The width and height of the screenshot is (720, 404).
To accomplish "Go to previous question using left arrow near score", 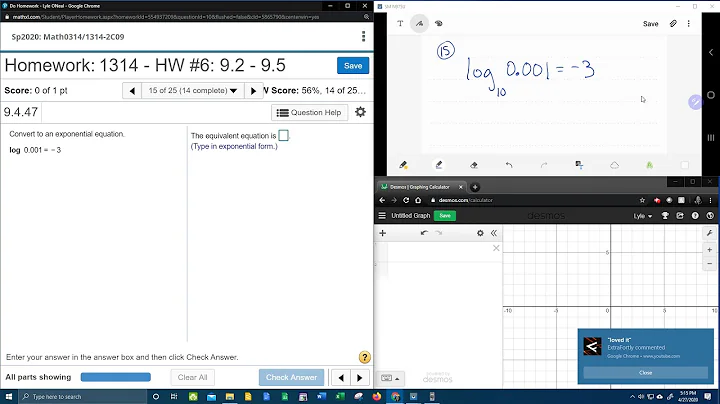I will coord(132,90).
